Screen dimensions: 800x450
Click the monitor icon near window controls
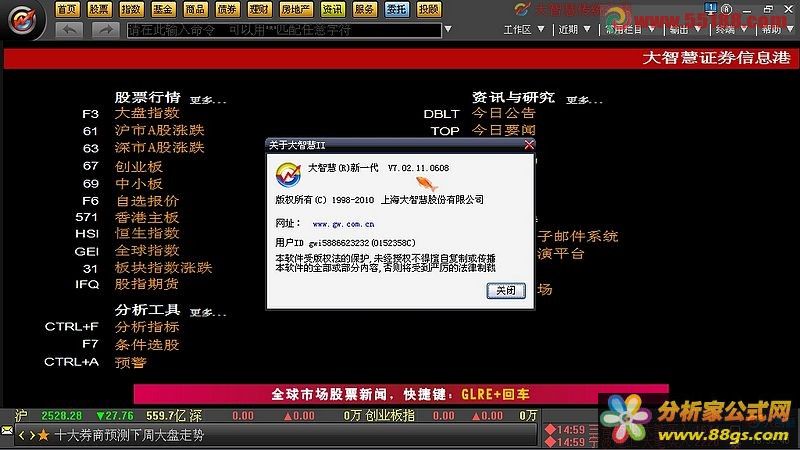(x=711, y=8)
